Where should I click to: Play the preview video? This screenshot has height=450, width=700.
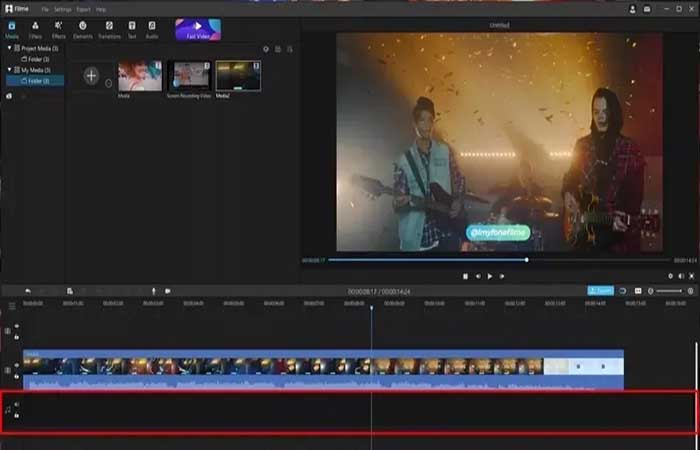[x=490, y=276]
